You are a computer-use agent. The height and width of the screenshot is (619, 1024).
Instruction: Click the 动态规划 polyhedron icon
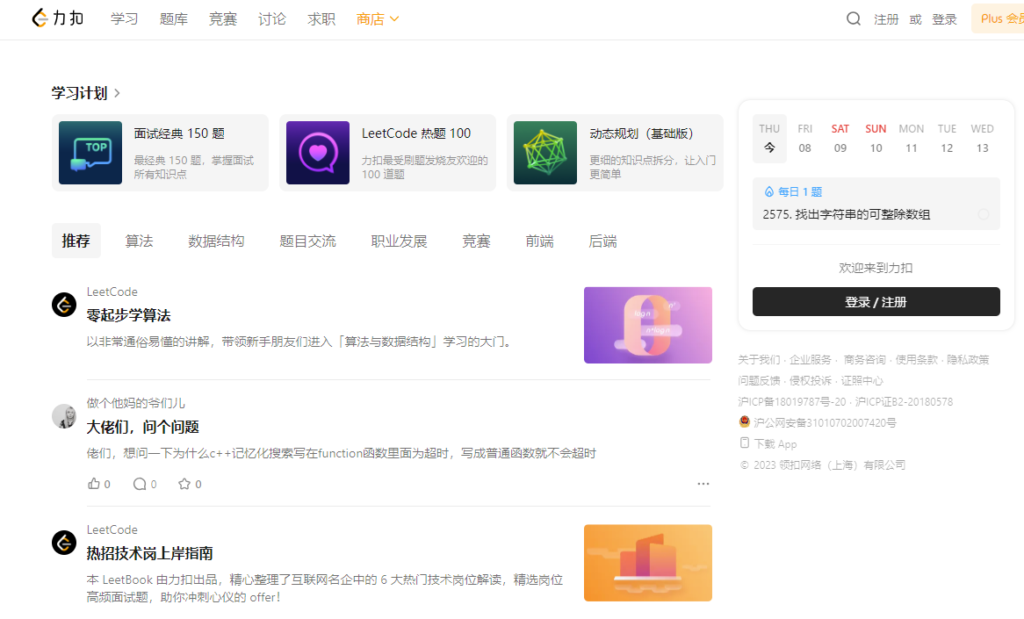tap(545, 153)
